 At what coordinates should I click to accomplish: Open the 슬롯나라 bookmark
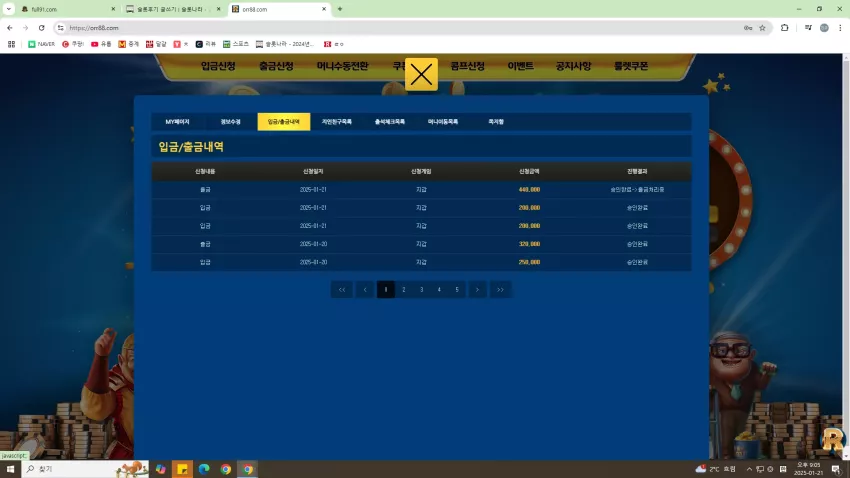coord(285,44)
